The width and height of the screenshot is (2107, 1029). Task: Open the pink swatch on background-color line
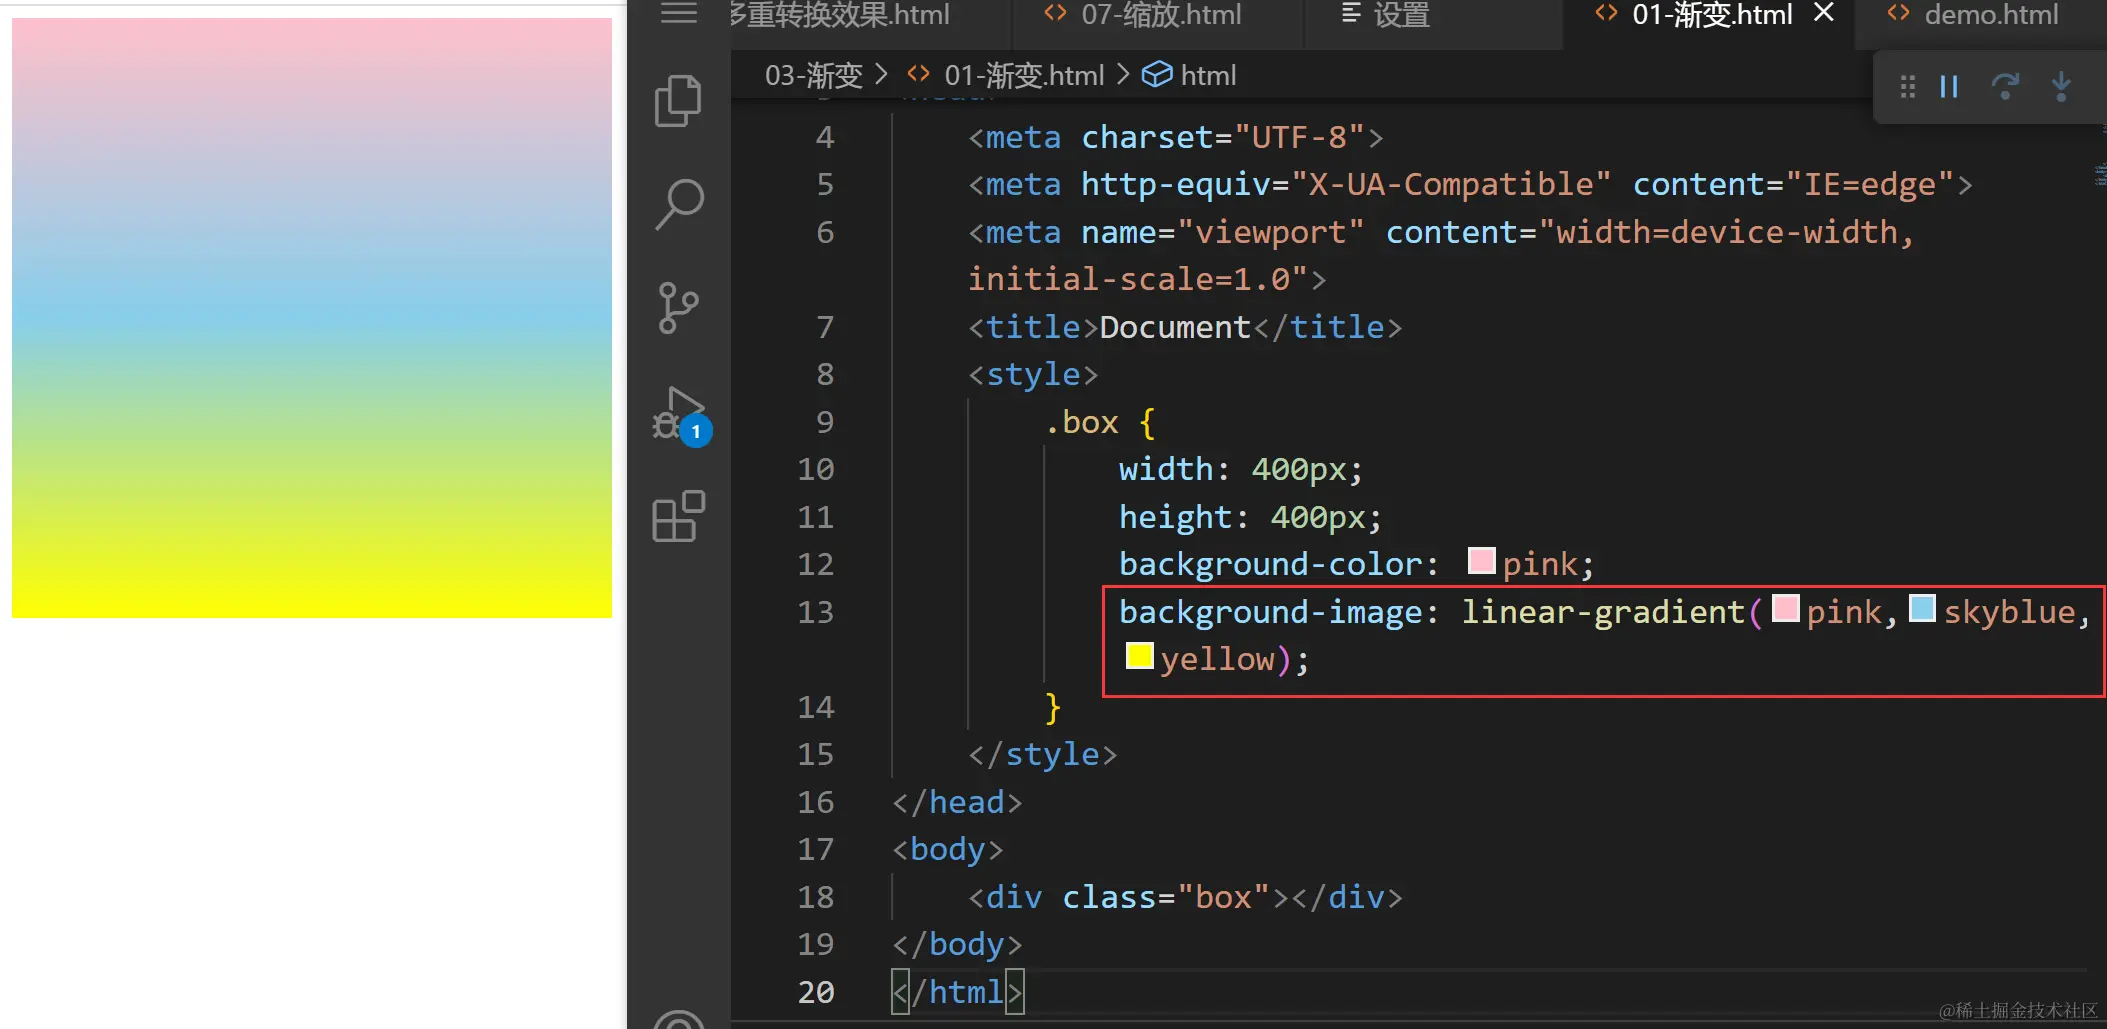click(x=1482, y=560)
